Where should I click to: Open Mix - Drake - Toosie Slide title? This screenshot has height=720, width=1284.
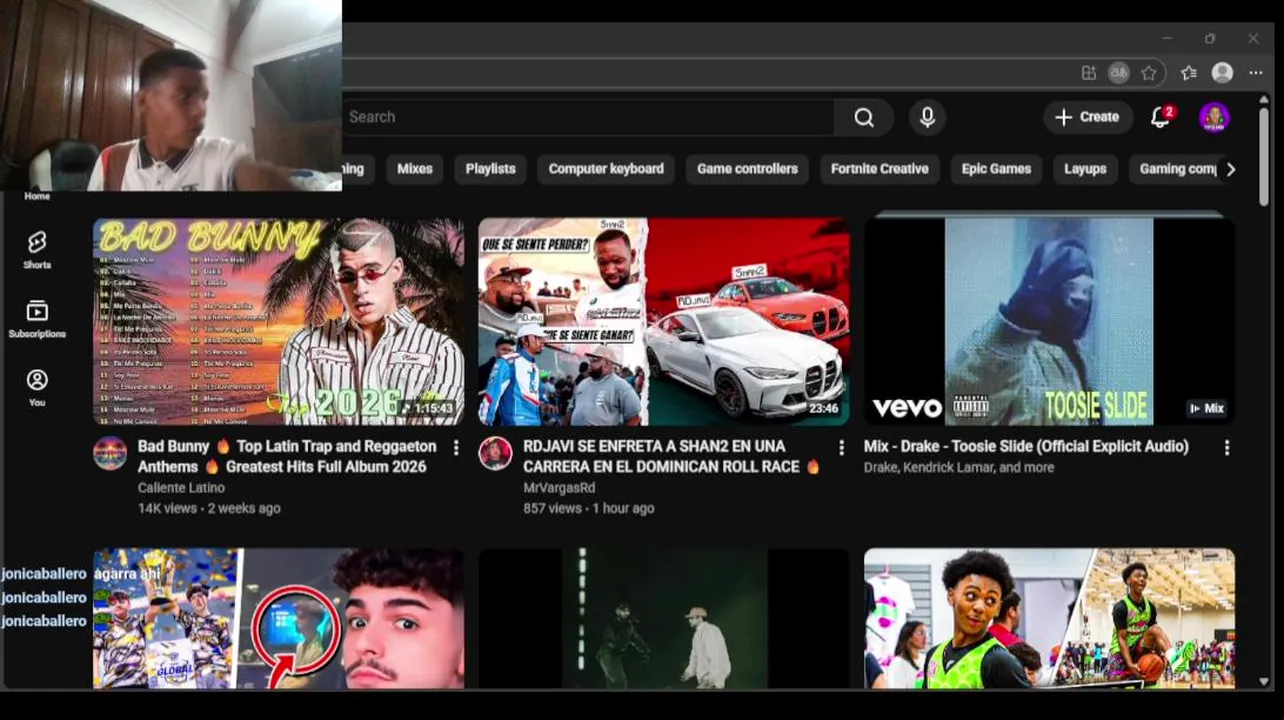1026,446
